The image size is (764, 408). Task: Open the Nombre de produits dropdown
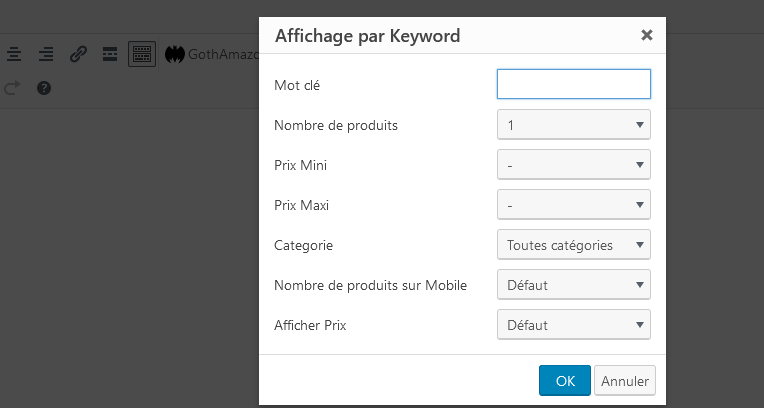click(x=573, y=125)
